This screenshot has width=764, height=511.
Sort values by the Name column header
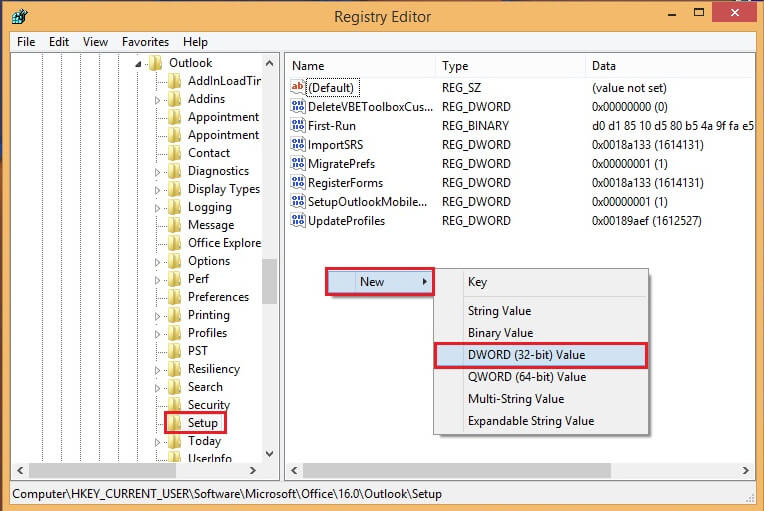pyautogui.click(x=361, y=66)
